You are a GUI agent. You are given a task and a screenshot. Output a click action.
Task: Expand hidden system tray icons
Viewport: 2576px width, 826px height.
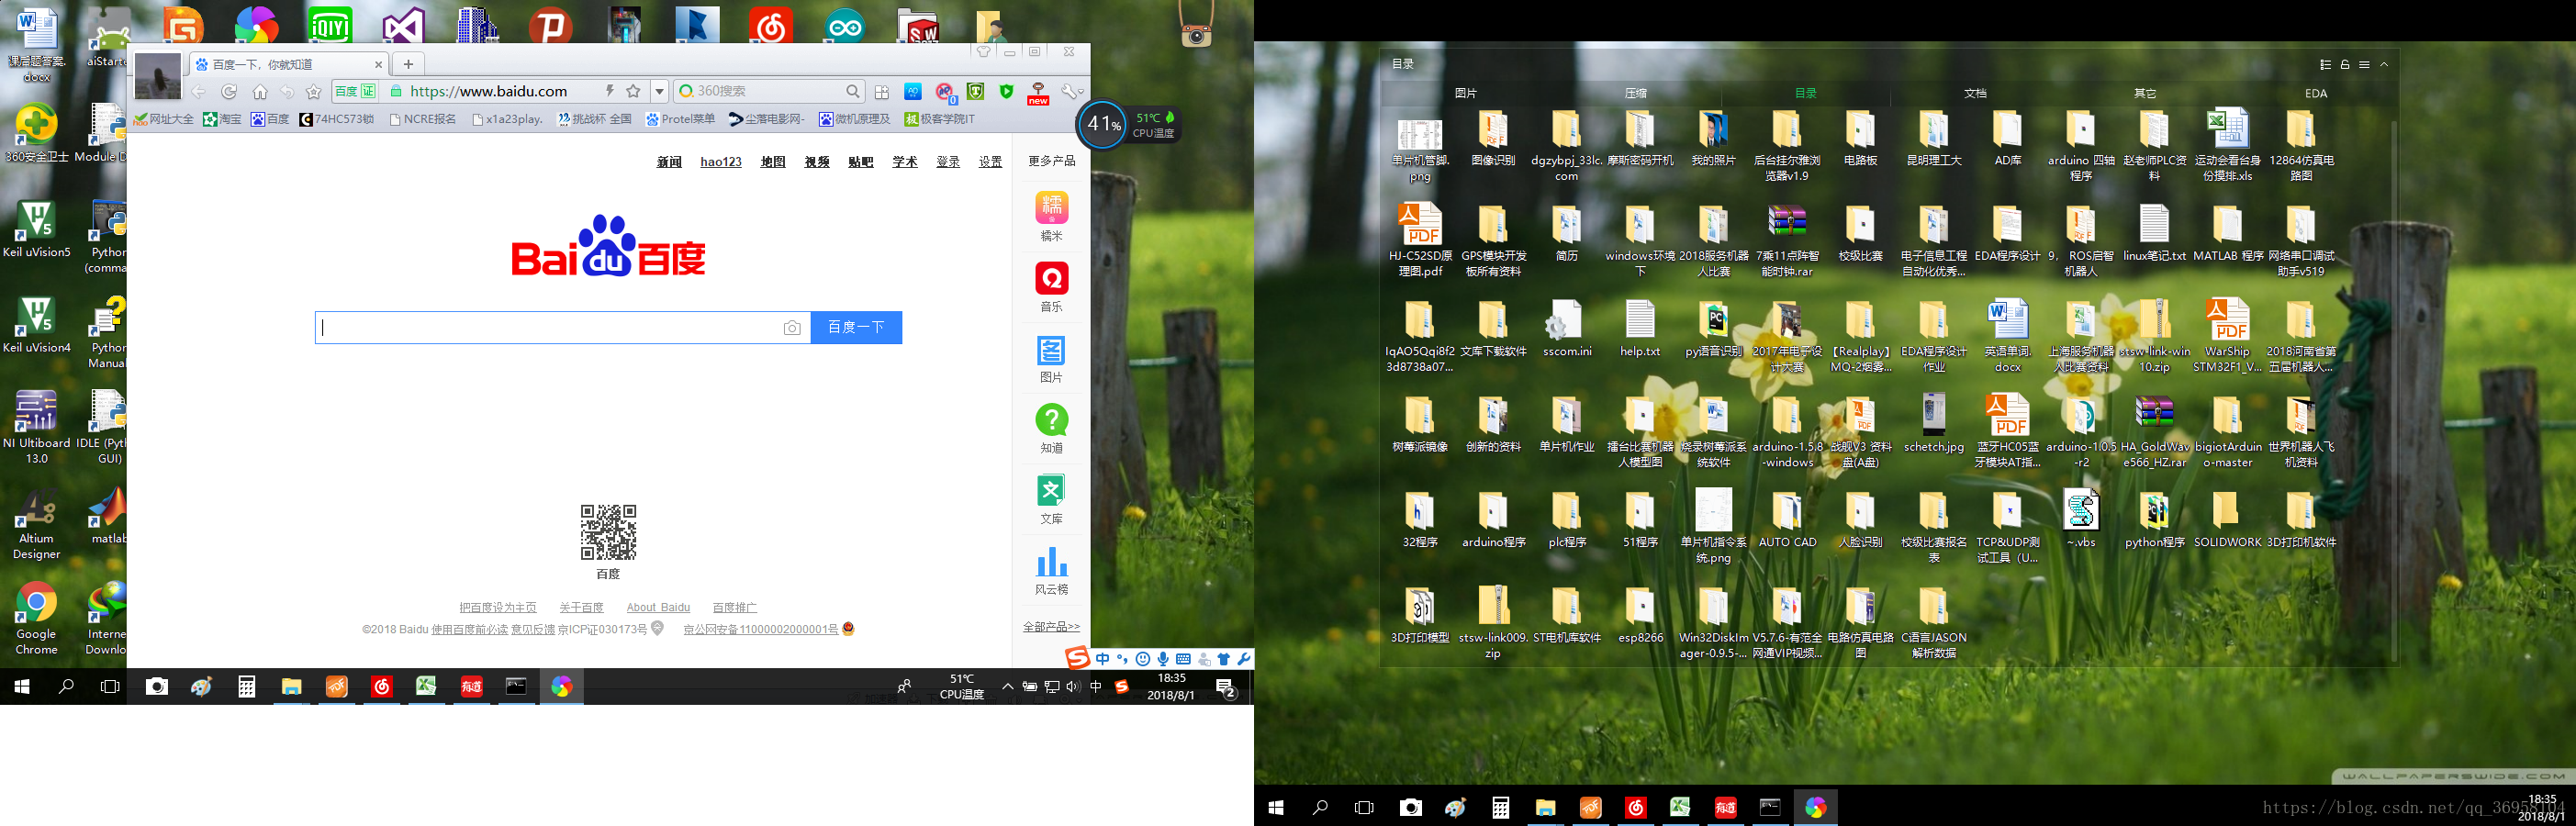click(x=1007, y=687)
